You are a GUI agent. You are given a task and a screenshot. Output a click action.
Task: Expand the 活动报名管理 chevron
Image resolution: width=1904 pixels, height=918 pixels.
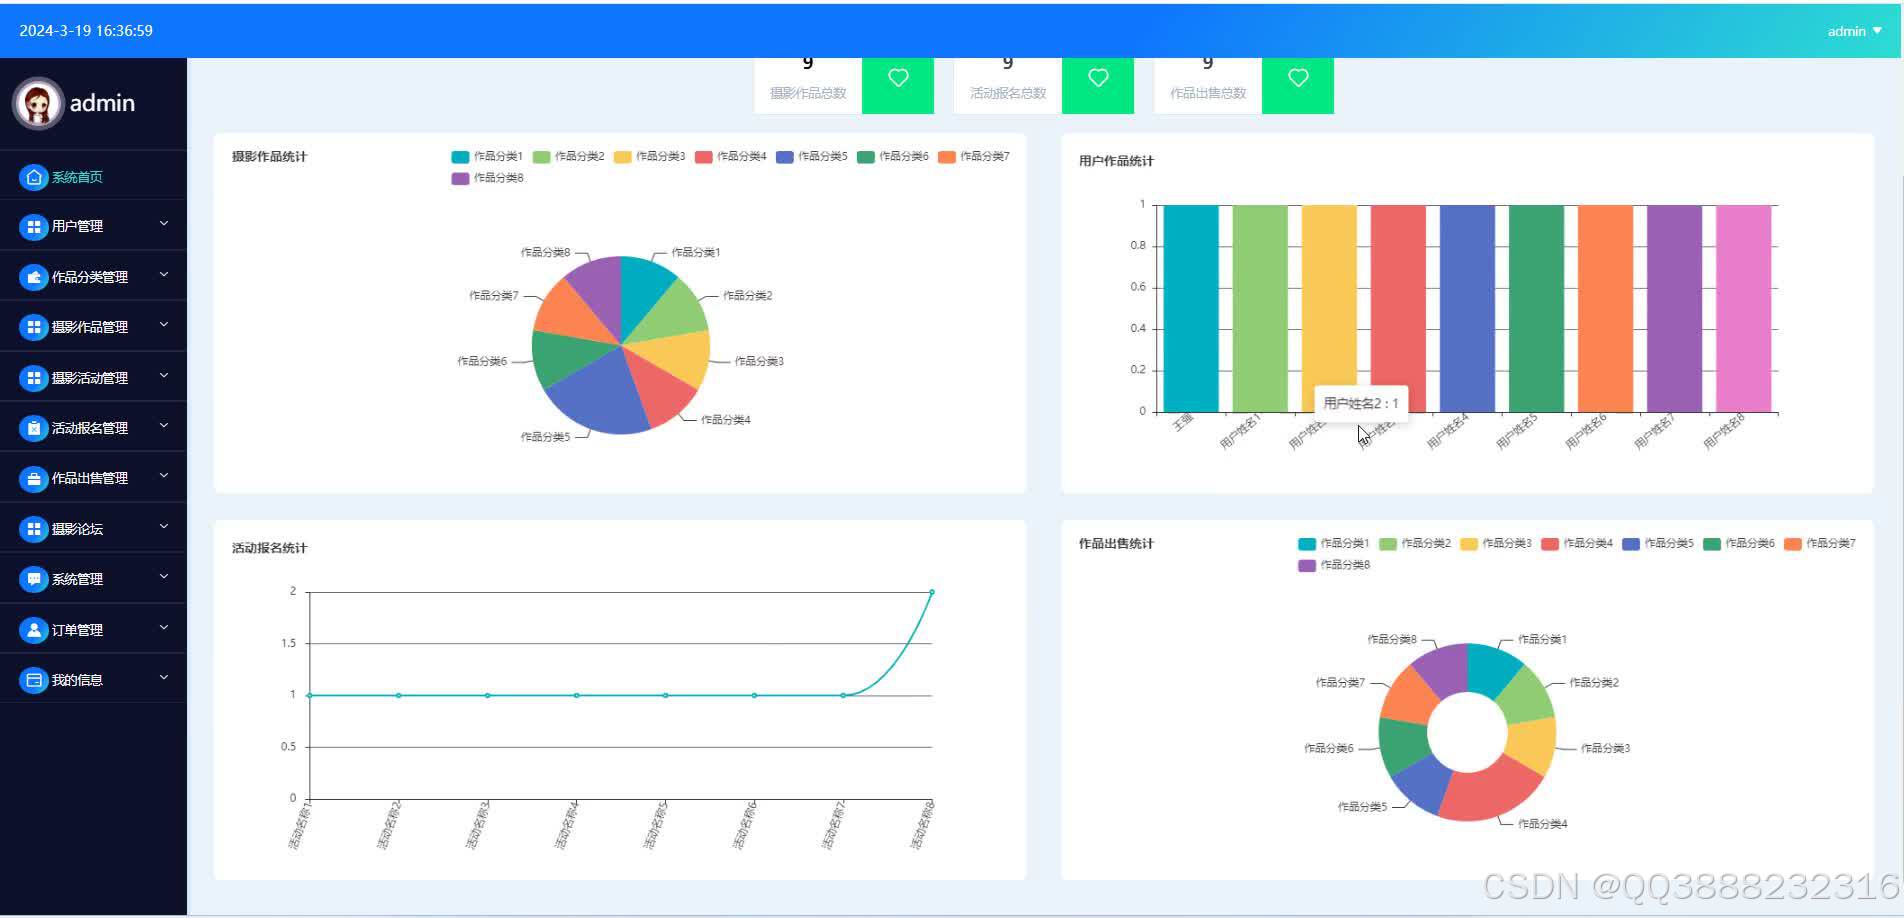coord(164,426)
